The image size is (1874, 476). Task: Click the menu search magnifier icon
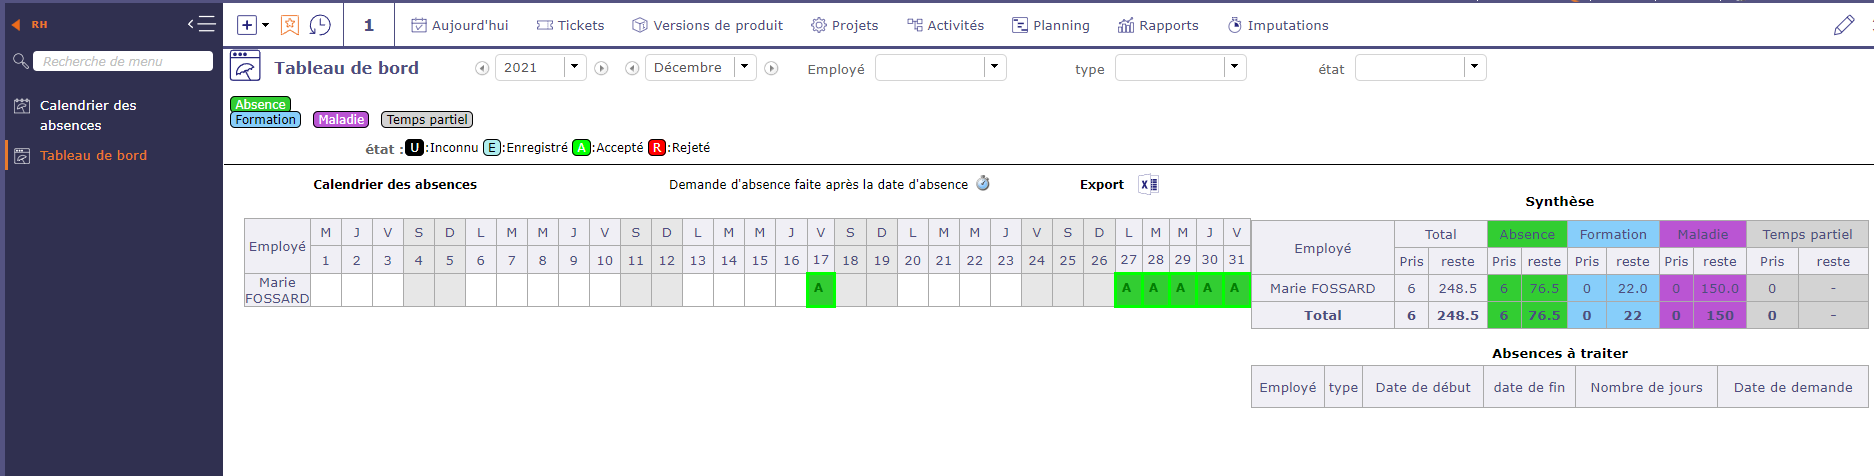coord(20,61)
